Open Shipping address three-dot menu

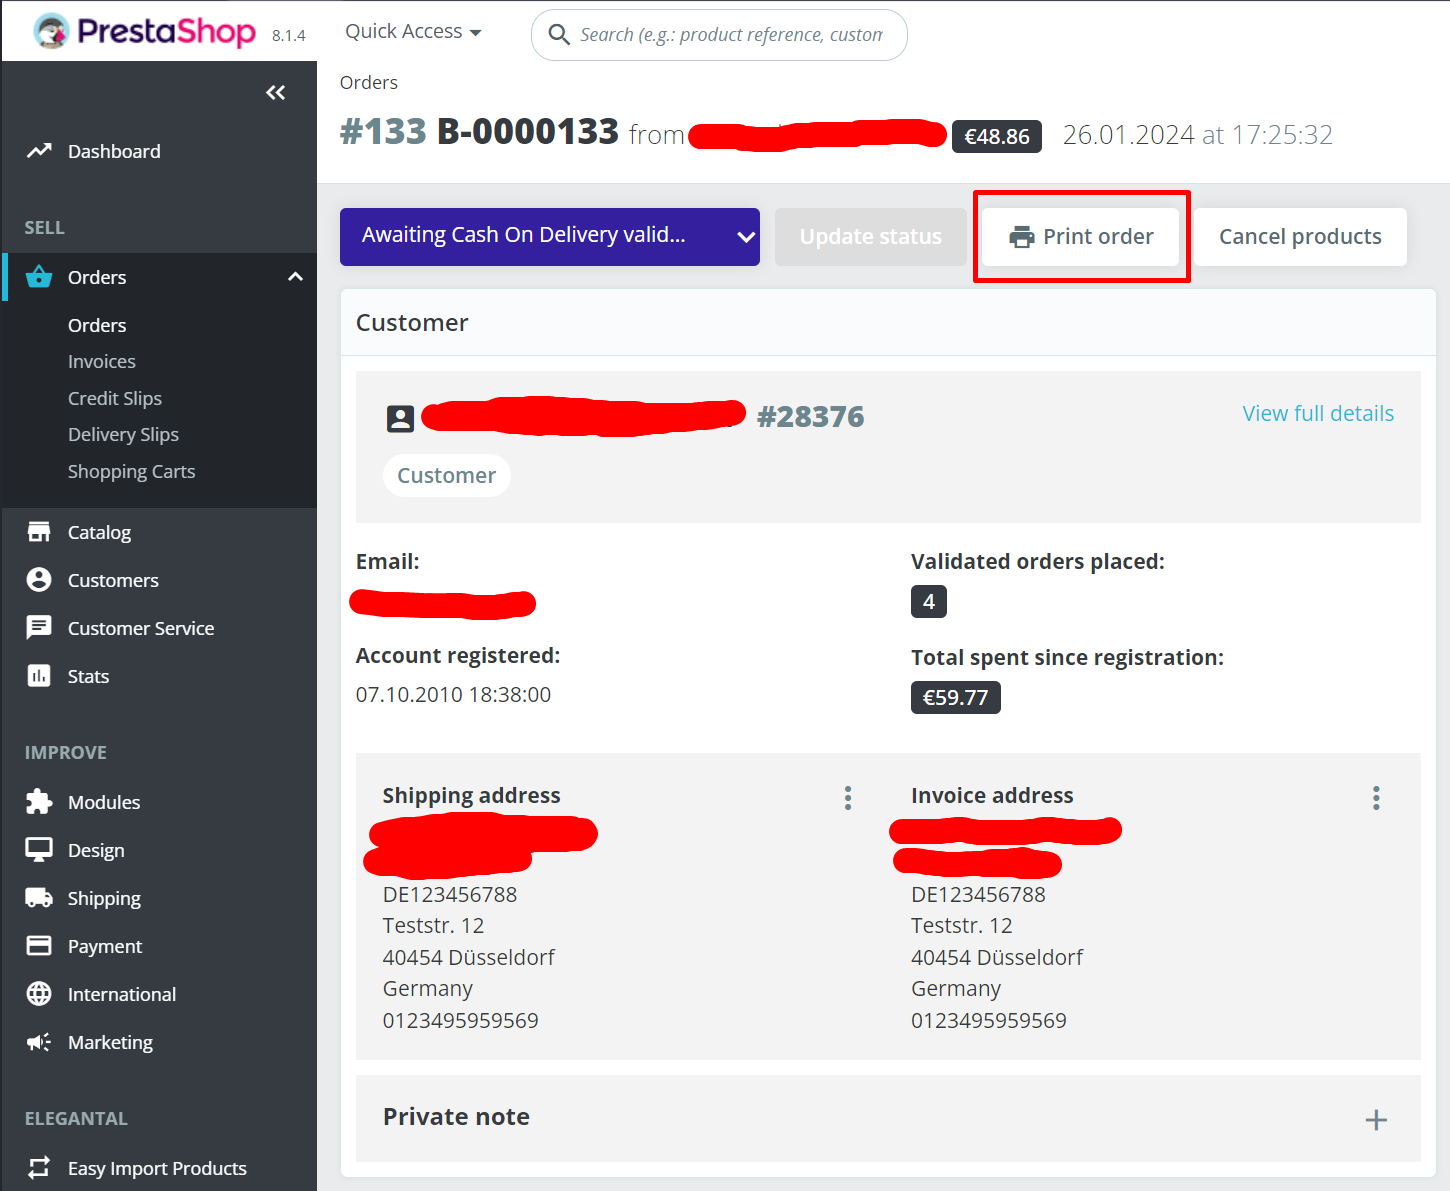pyautogui.click(x=848, y=798)
